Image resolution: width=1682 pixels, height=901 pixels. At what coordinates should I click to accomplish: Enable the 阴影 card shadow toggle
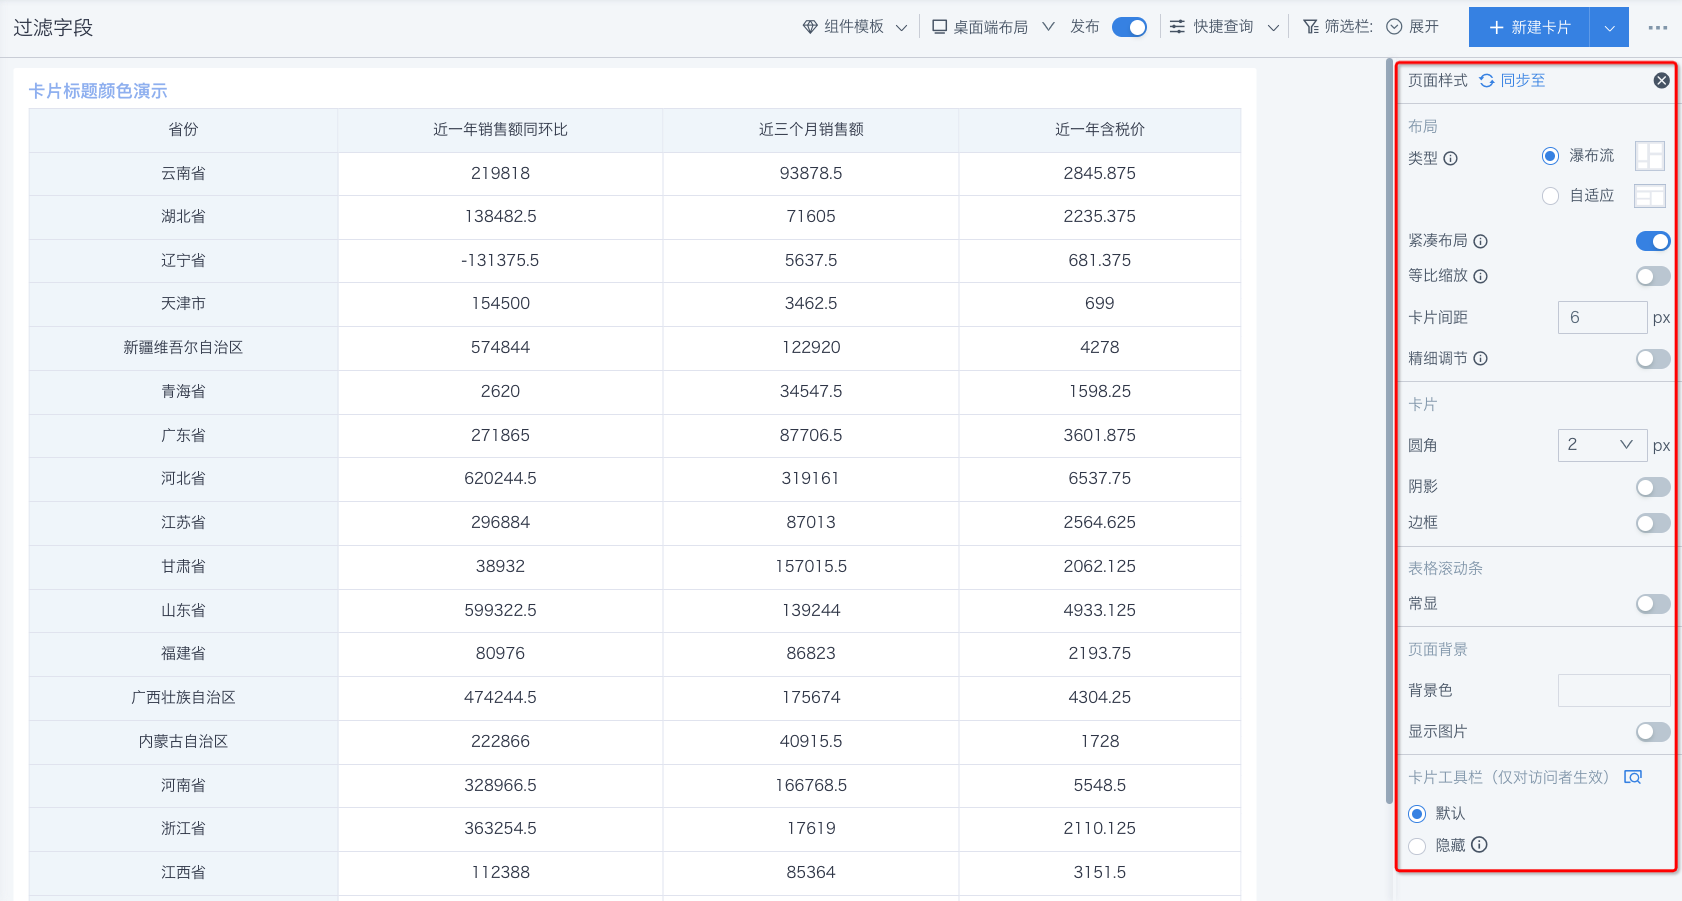[1652, 487]
